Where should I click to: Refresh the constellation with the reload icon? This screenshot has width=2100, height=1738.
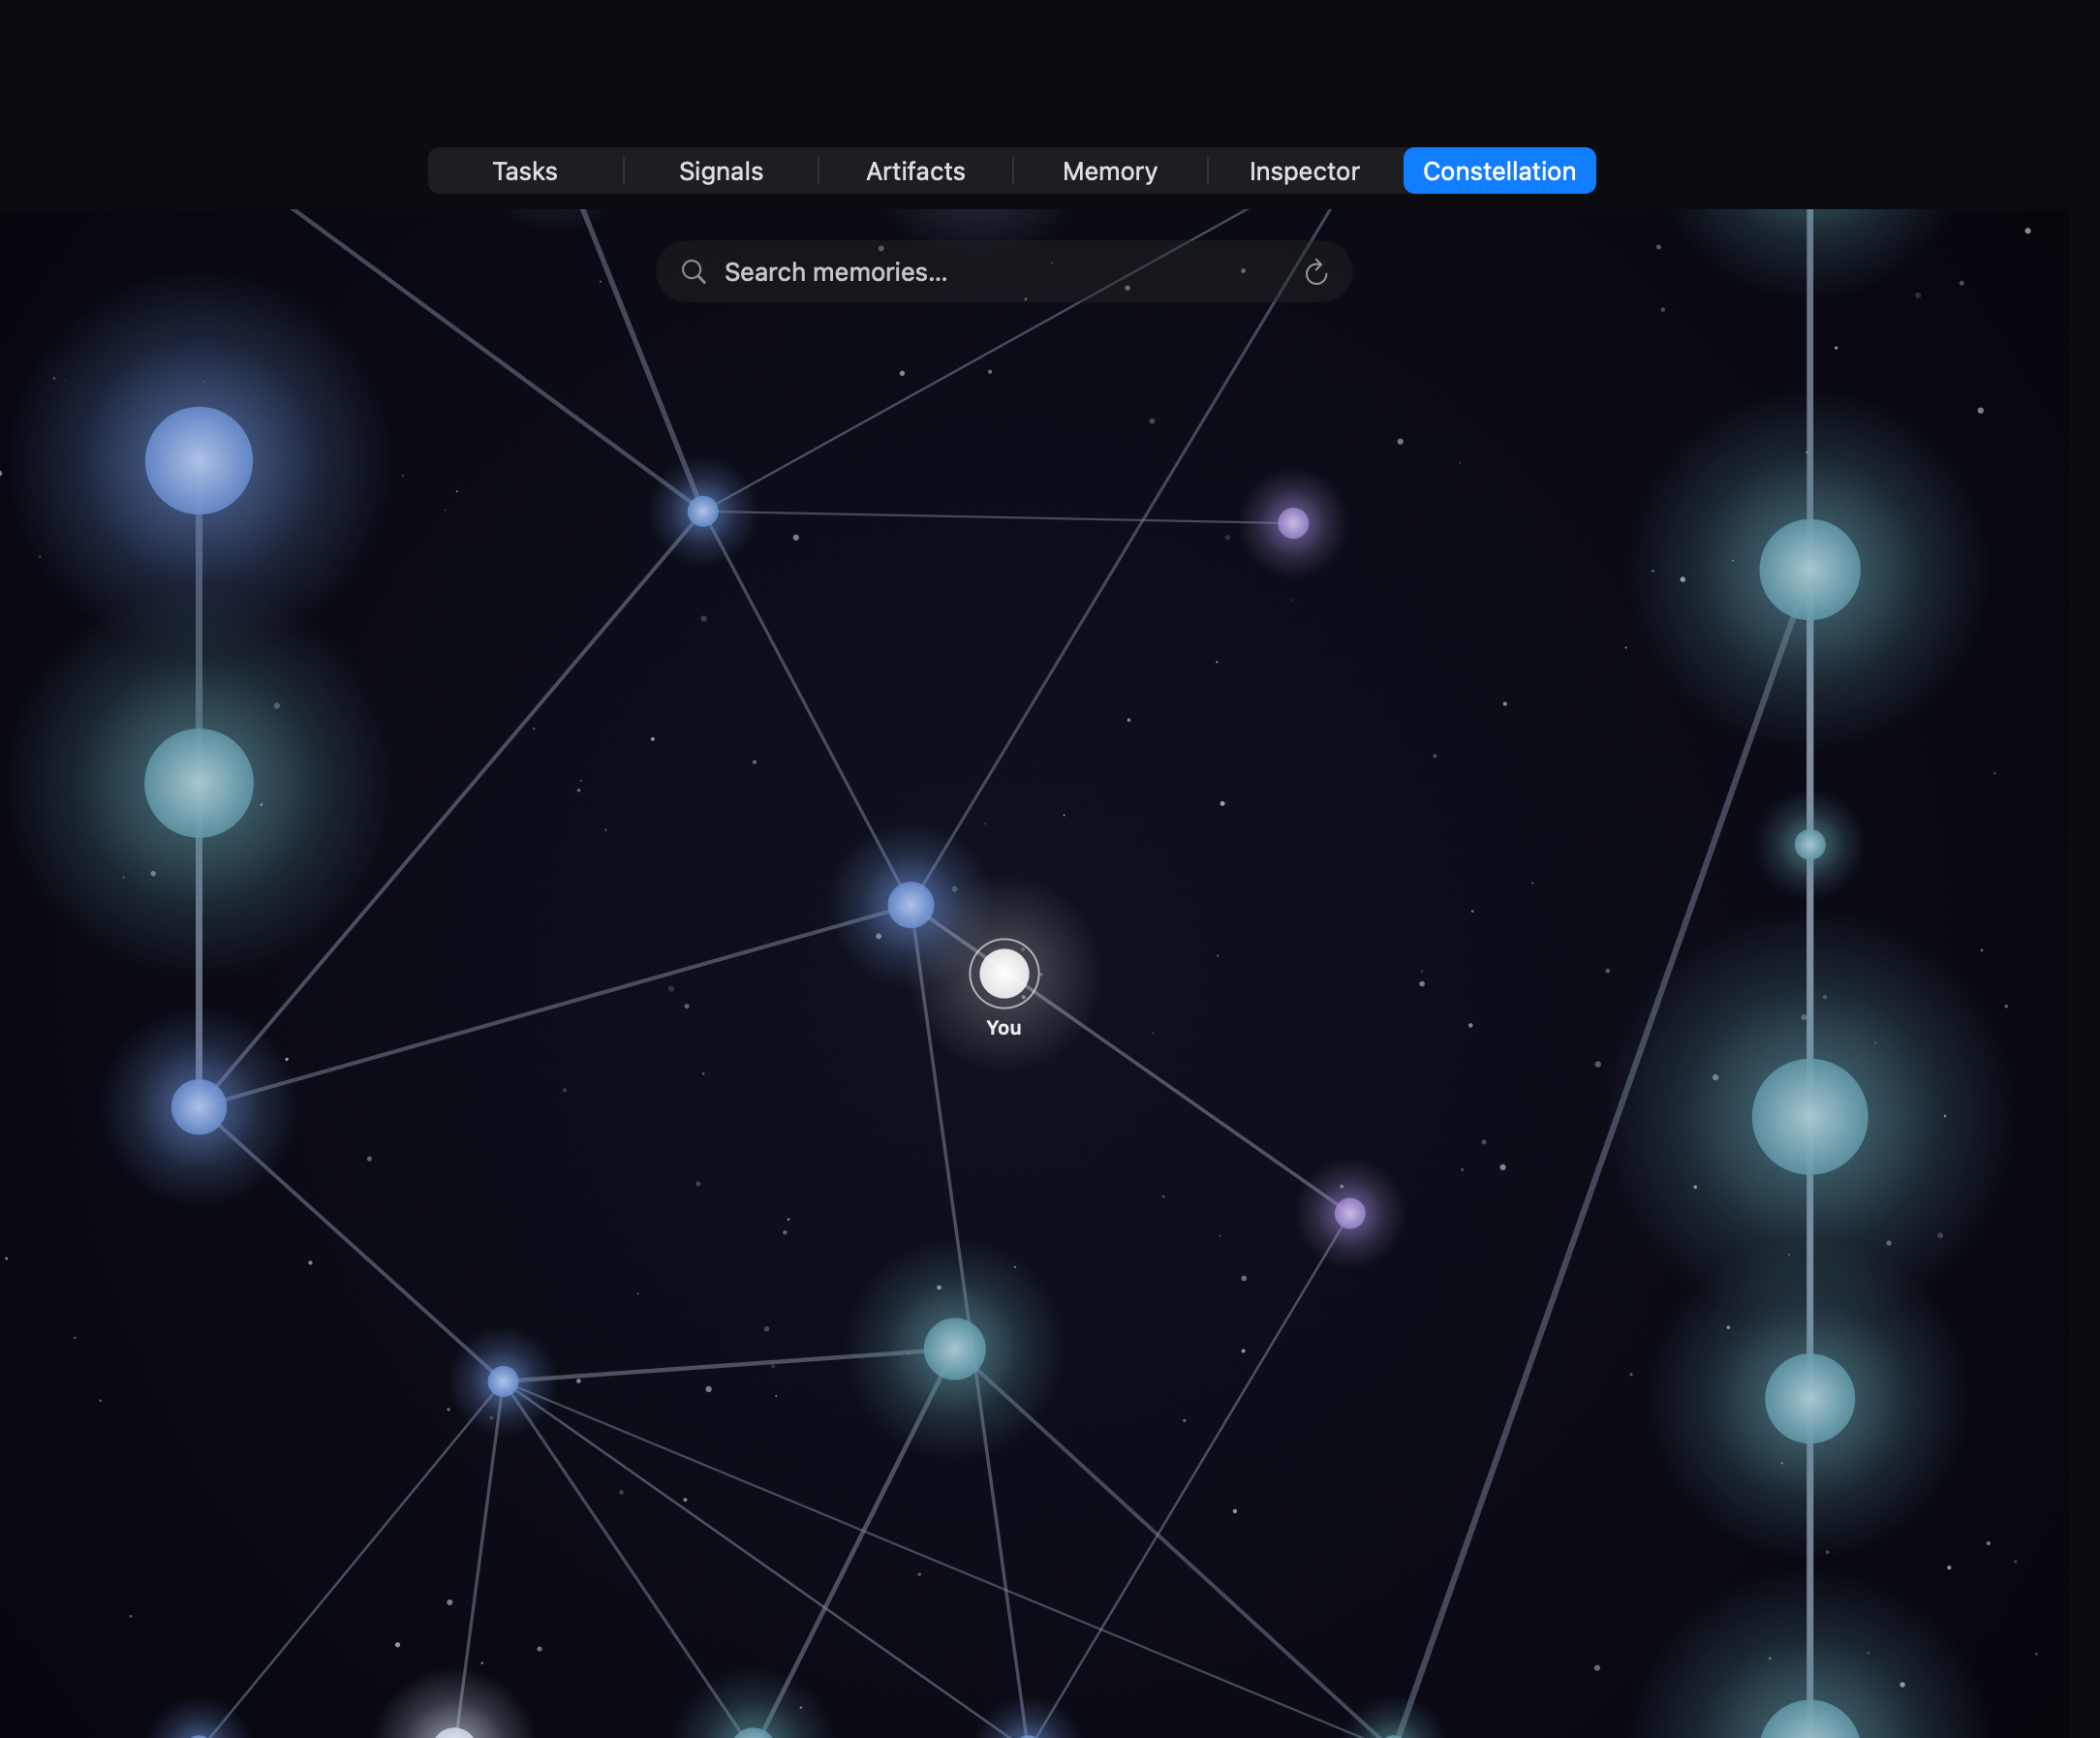tap(1316, 272)
